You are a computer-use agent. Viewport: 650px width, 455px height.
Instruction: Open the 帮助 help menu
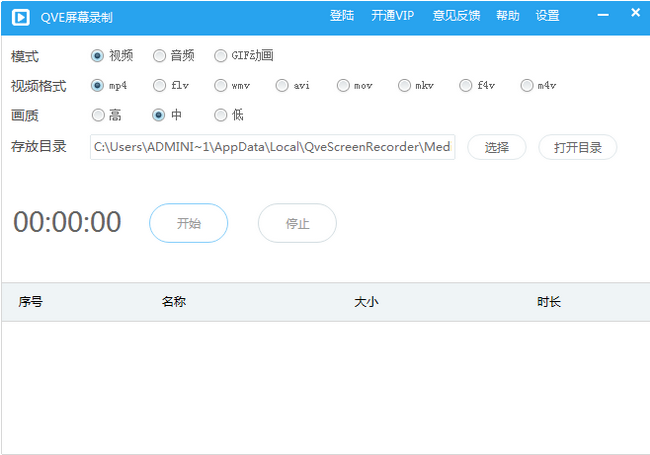[507, 16]
